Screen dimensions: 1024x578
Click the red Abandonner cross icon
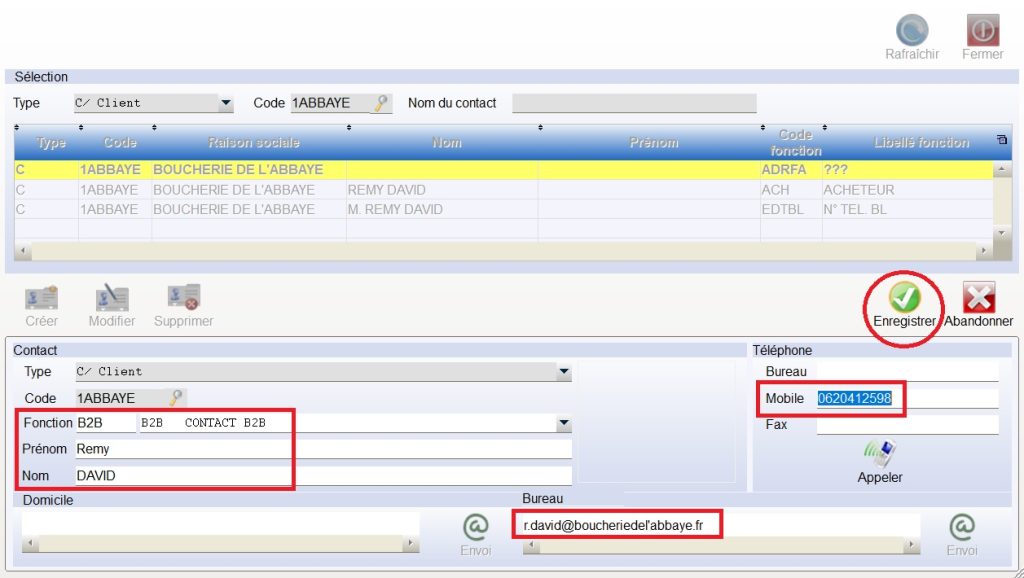click(x=978, y=297)
